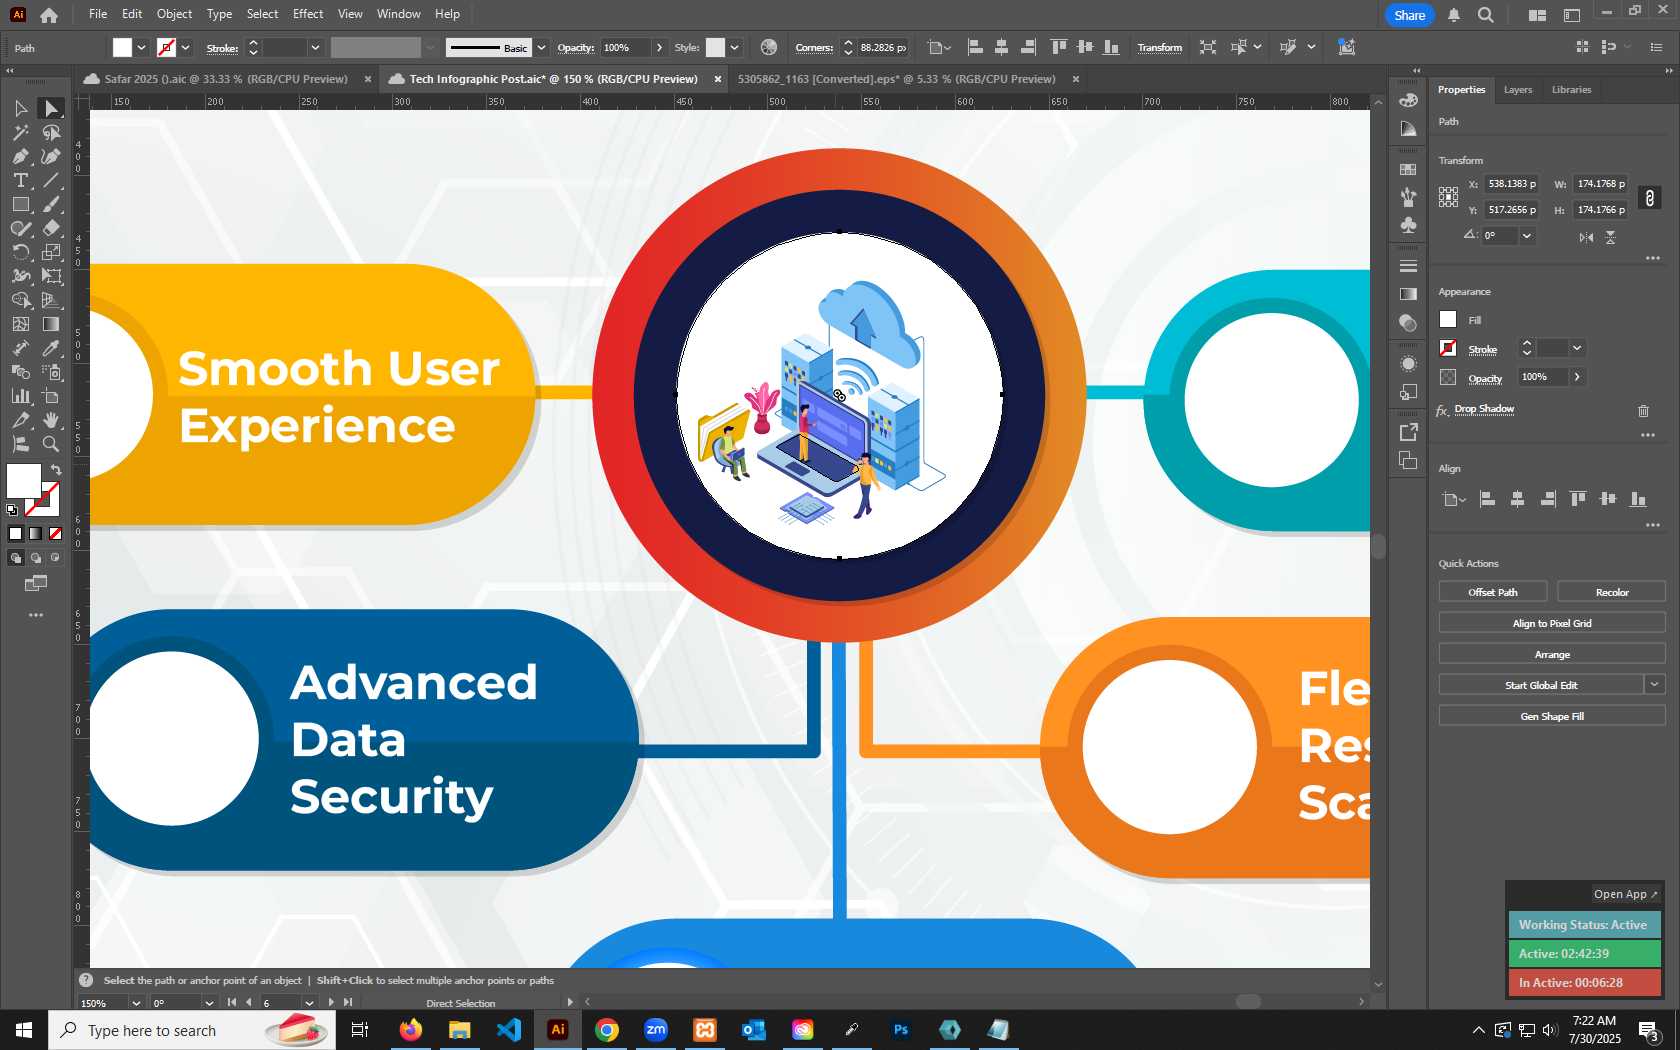Expand brush definition Basic dropdown
Viewport: 1680px width, 1050px height.
(541, 47)
